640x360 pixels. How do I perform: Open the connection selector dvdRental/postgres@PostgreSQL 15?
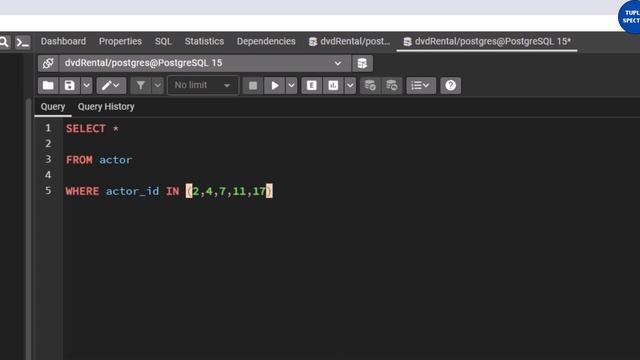coord(204,63)
